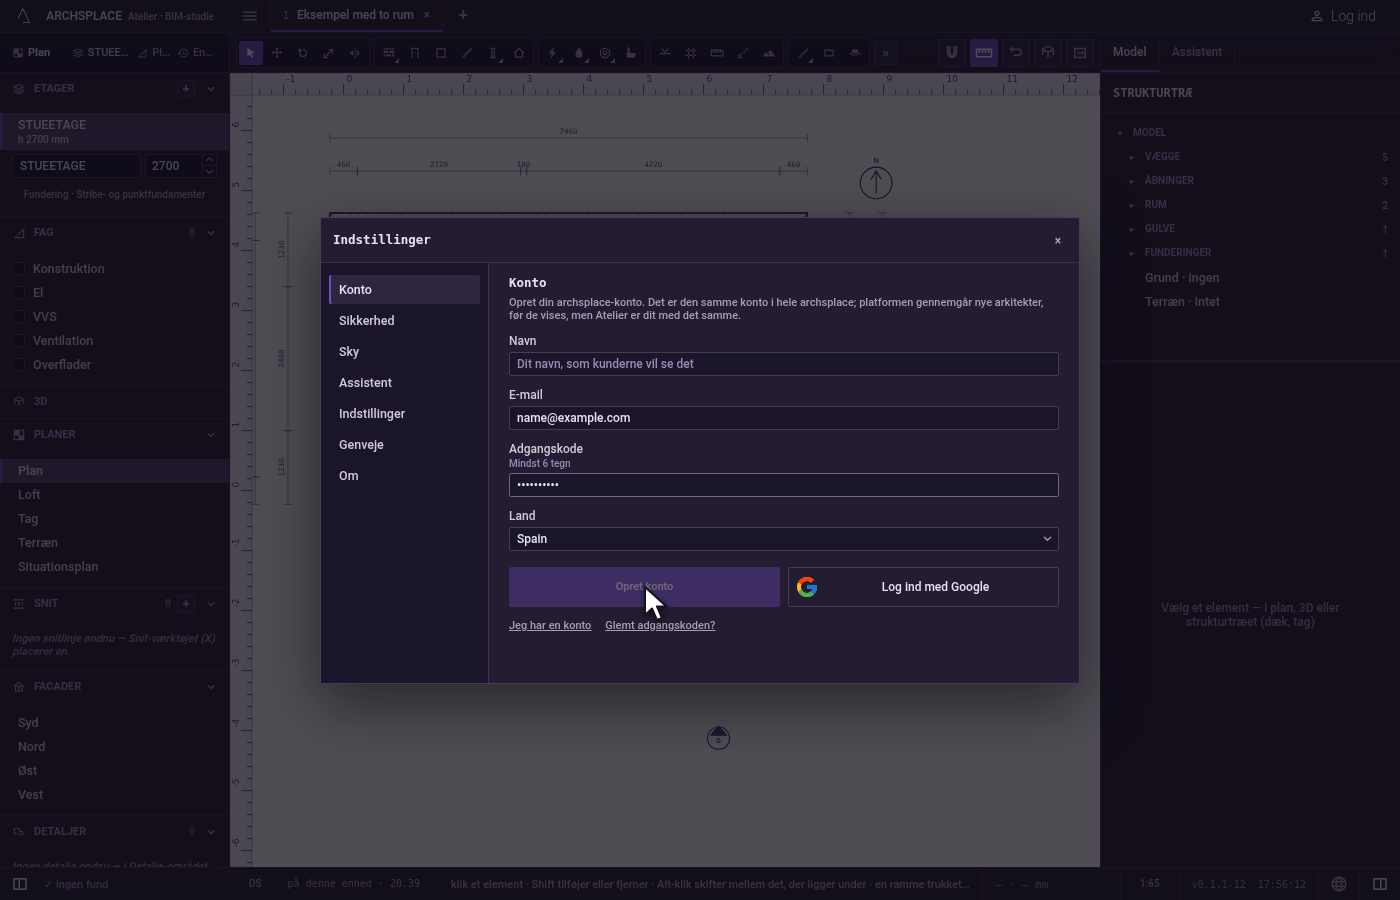Open the Land country dropdown

[784, 539]
